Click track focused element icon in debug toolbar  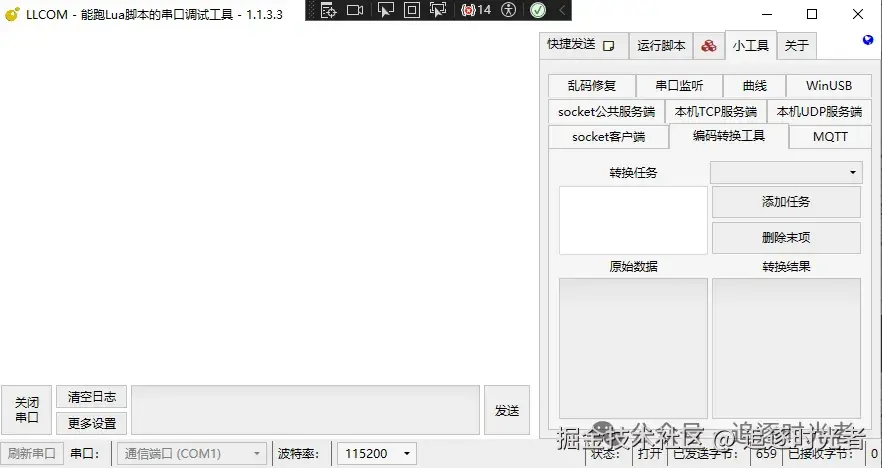tap(438, 10)
